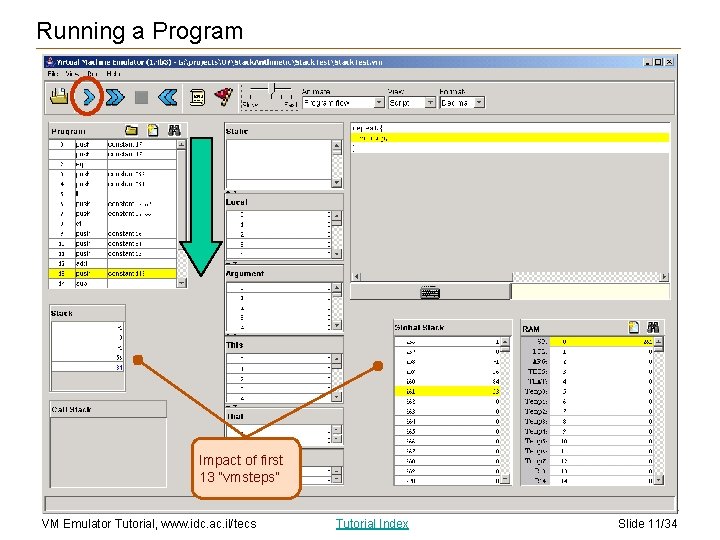Click the pale yellow keyboard output field
This screenshot has width=720, height=540.
tap(591, 292)
